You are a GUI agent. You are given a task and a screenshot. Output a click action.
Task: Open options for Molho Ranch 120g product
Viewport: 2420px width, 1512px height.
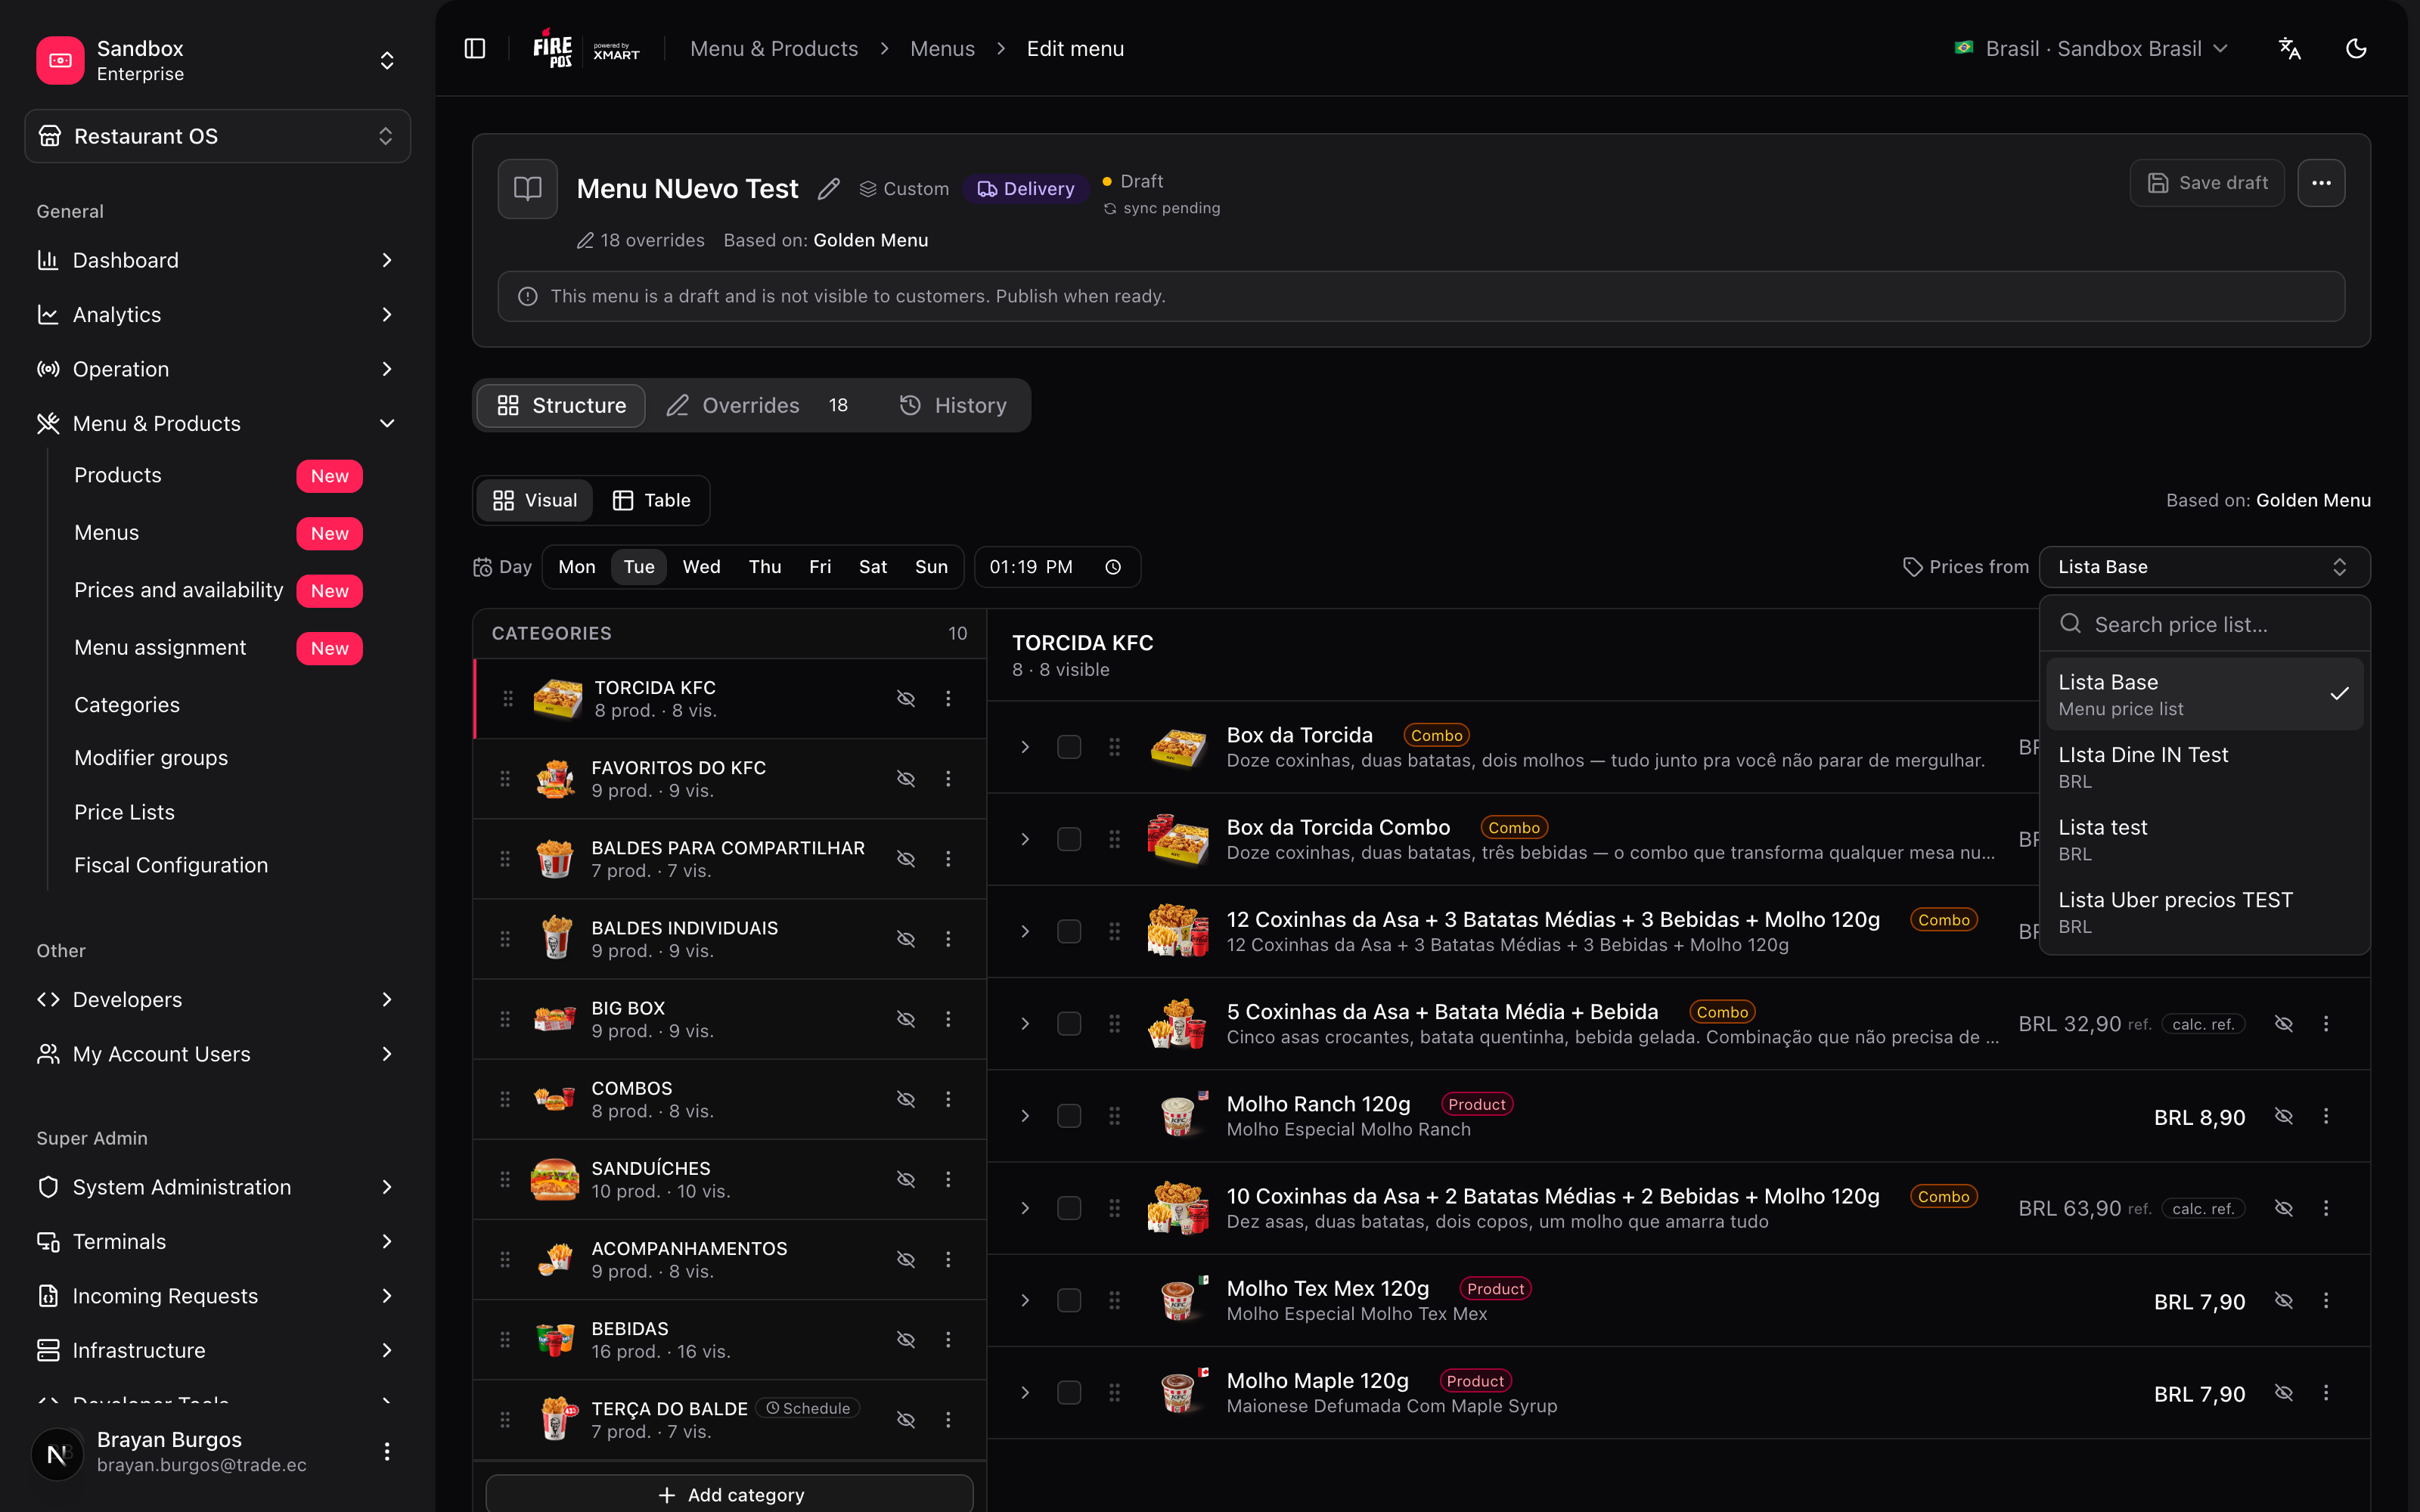click(x=2326, y=1116)
